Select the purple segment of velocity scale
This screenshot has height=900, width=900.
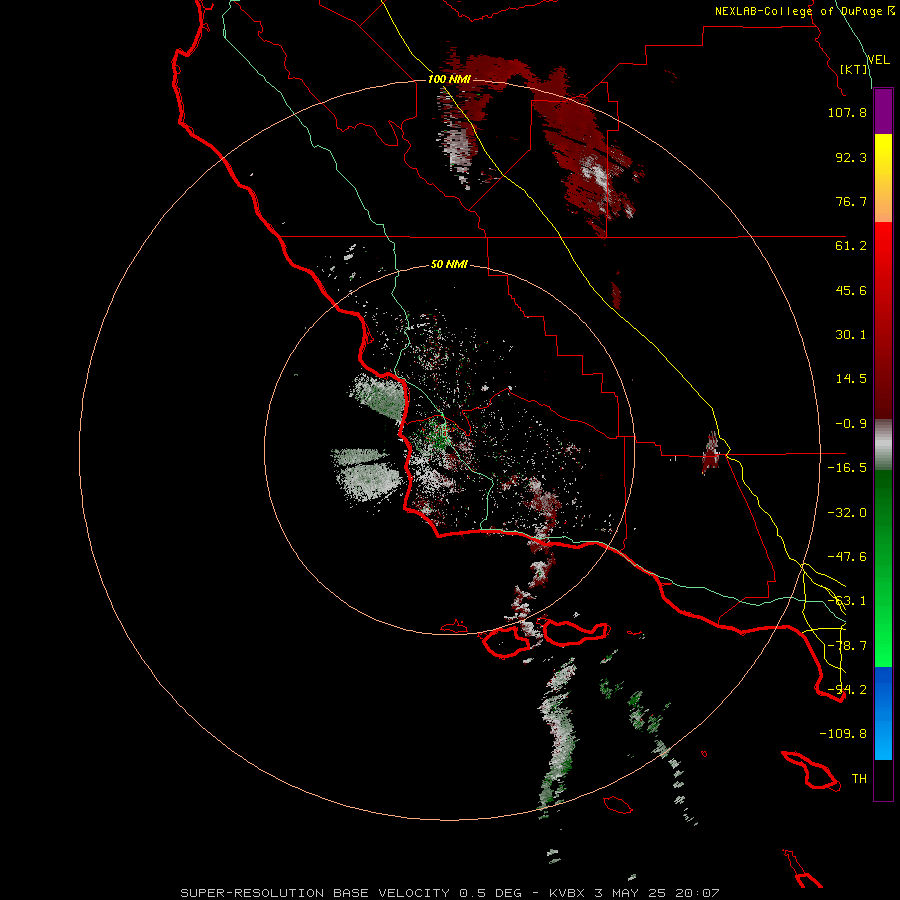click(883, 112)
